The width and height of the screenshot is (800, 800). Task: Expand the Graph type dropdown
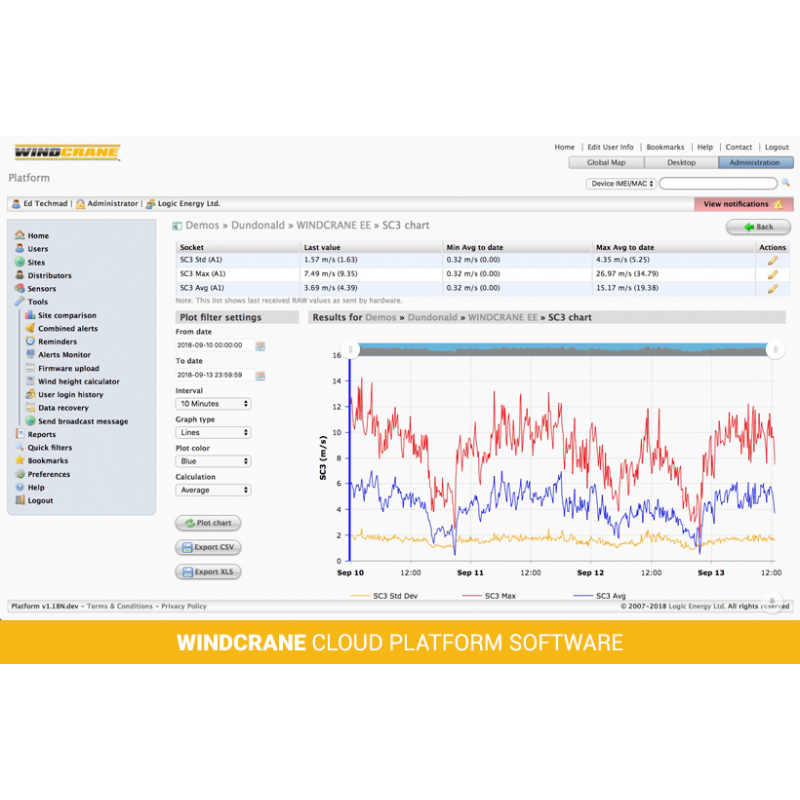coord(213,433)
